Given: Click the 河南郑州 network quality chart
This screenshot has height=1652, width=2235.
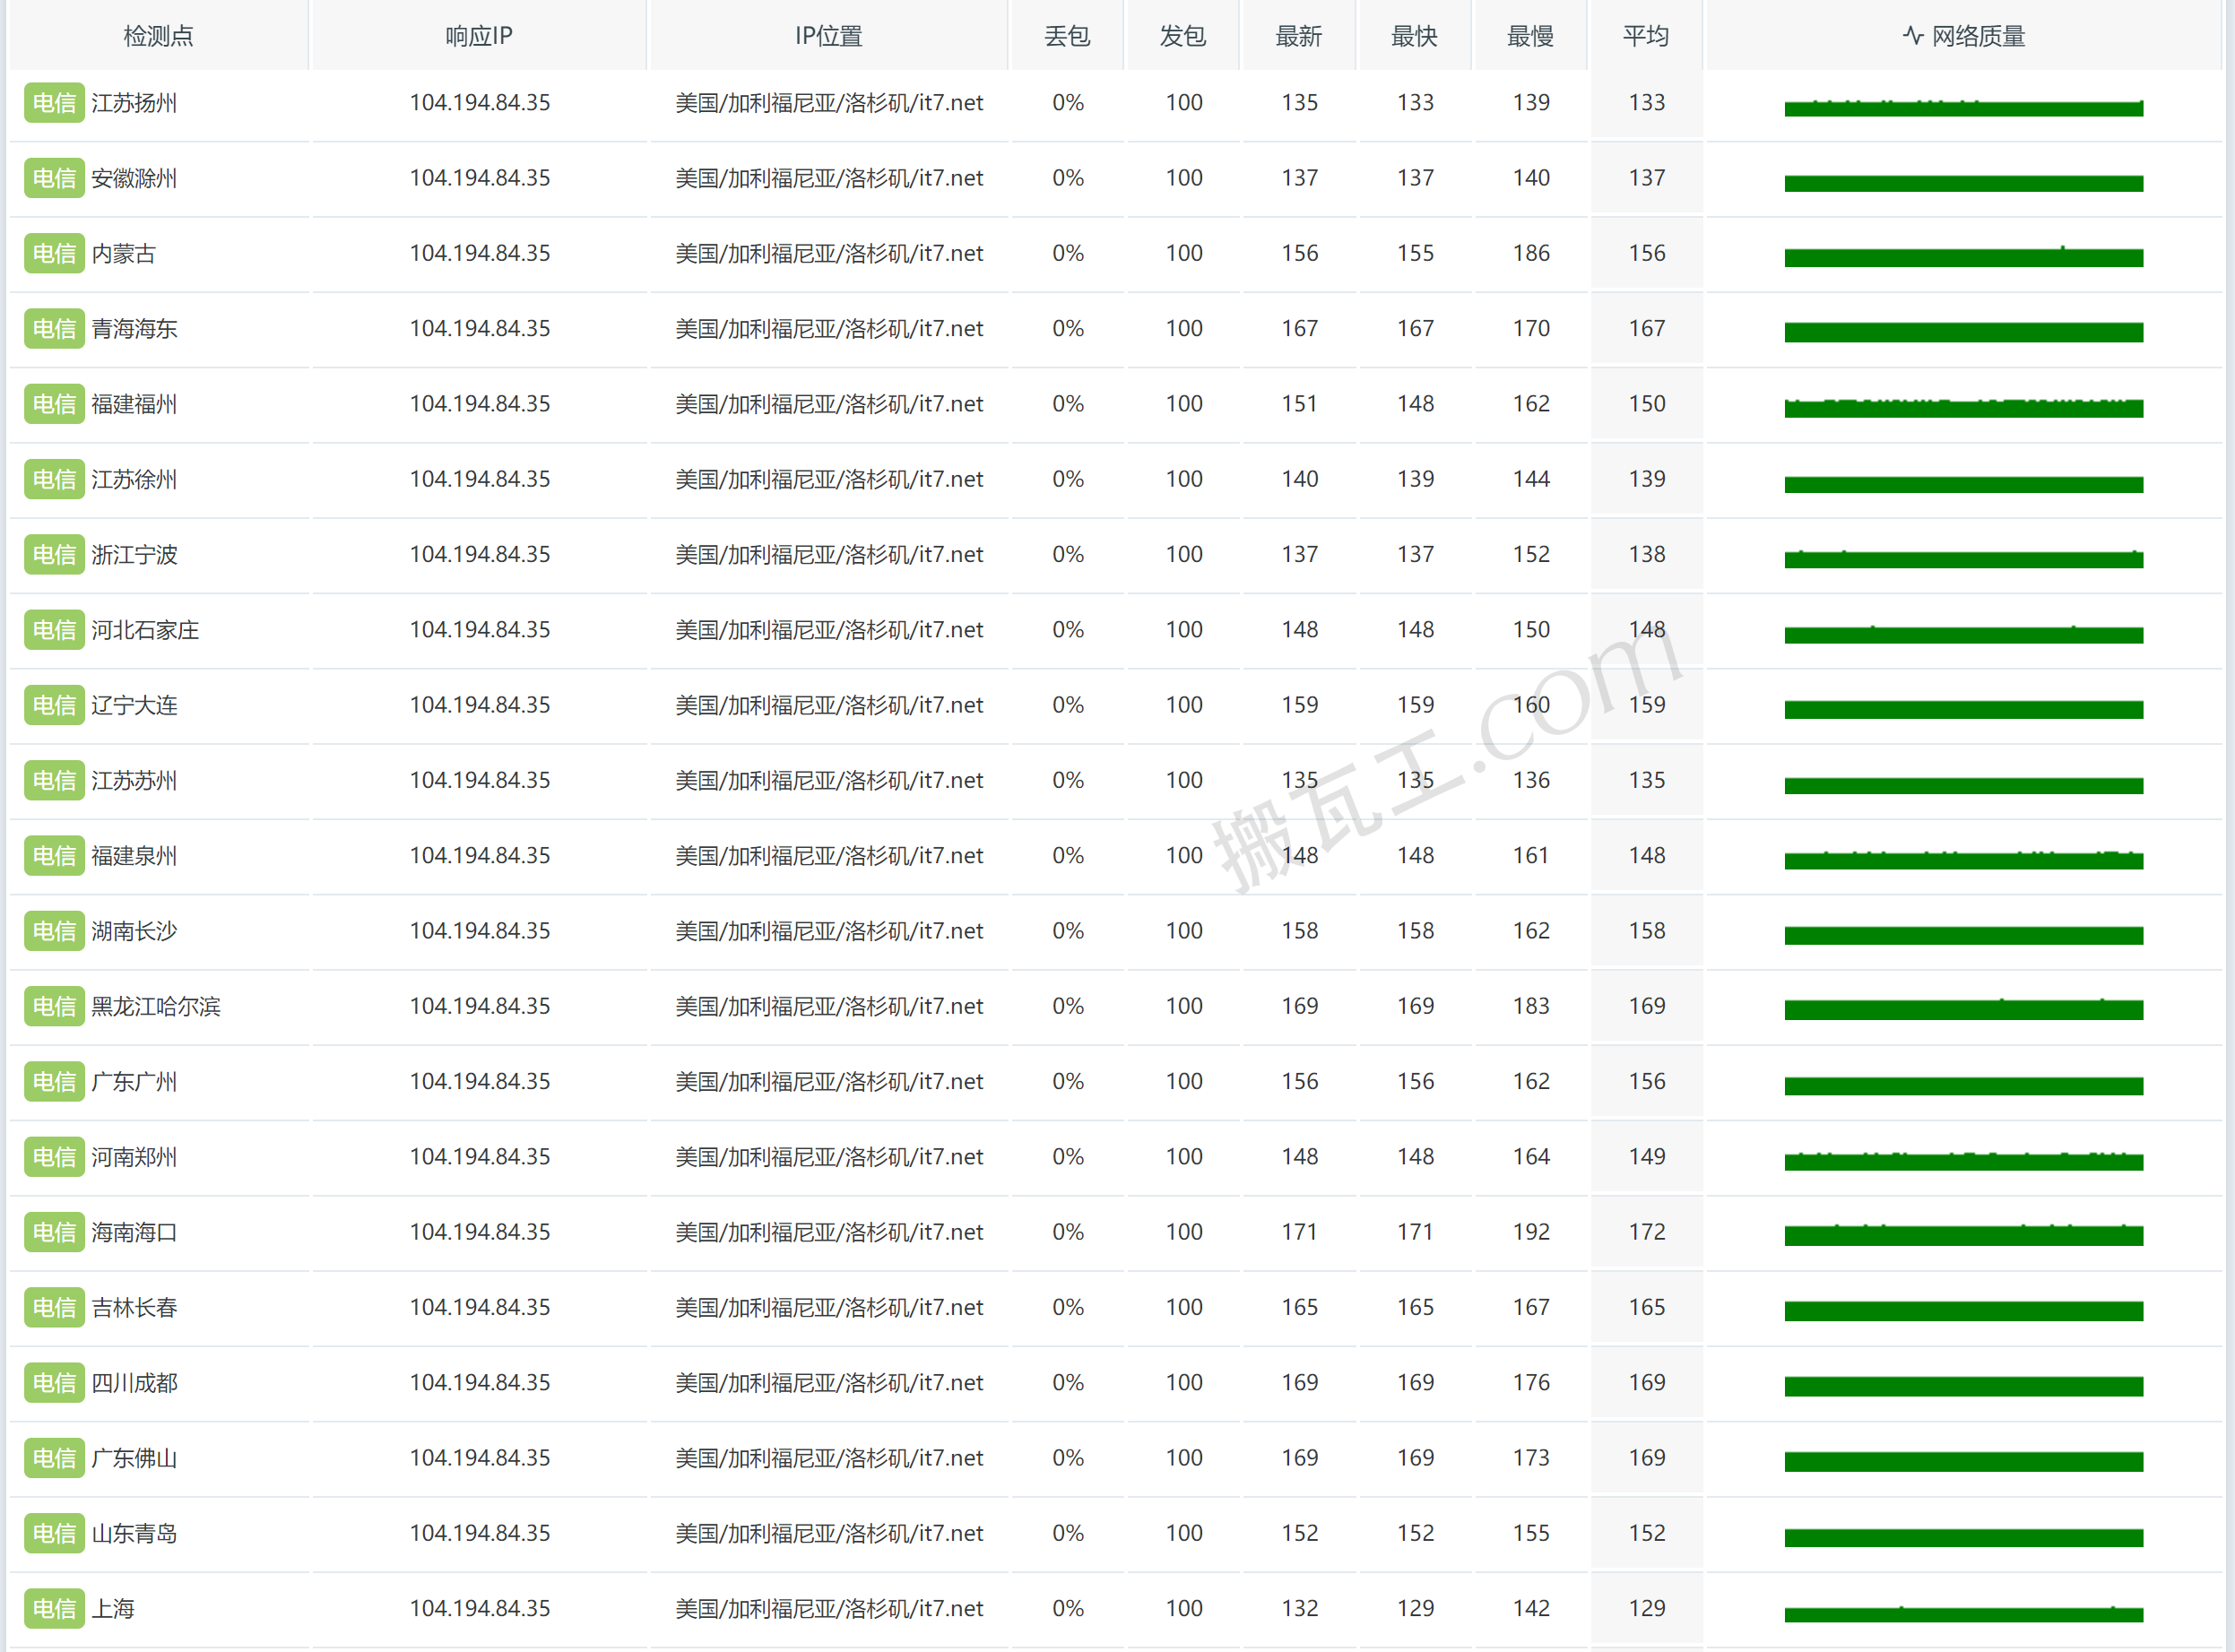Looking at the screenshot, I should [x=1963, y=1161].
